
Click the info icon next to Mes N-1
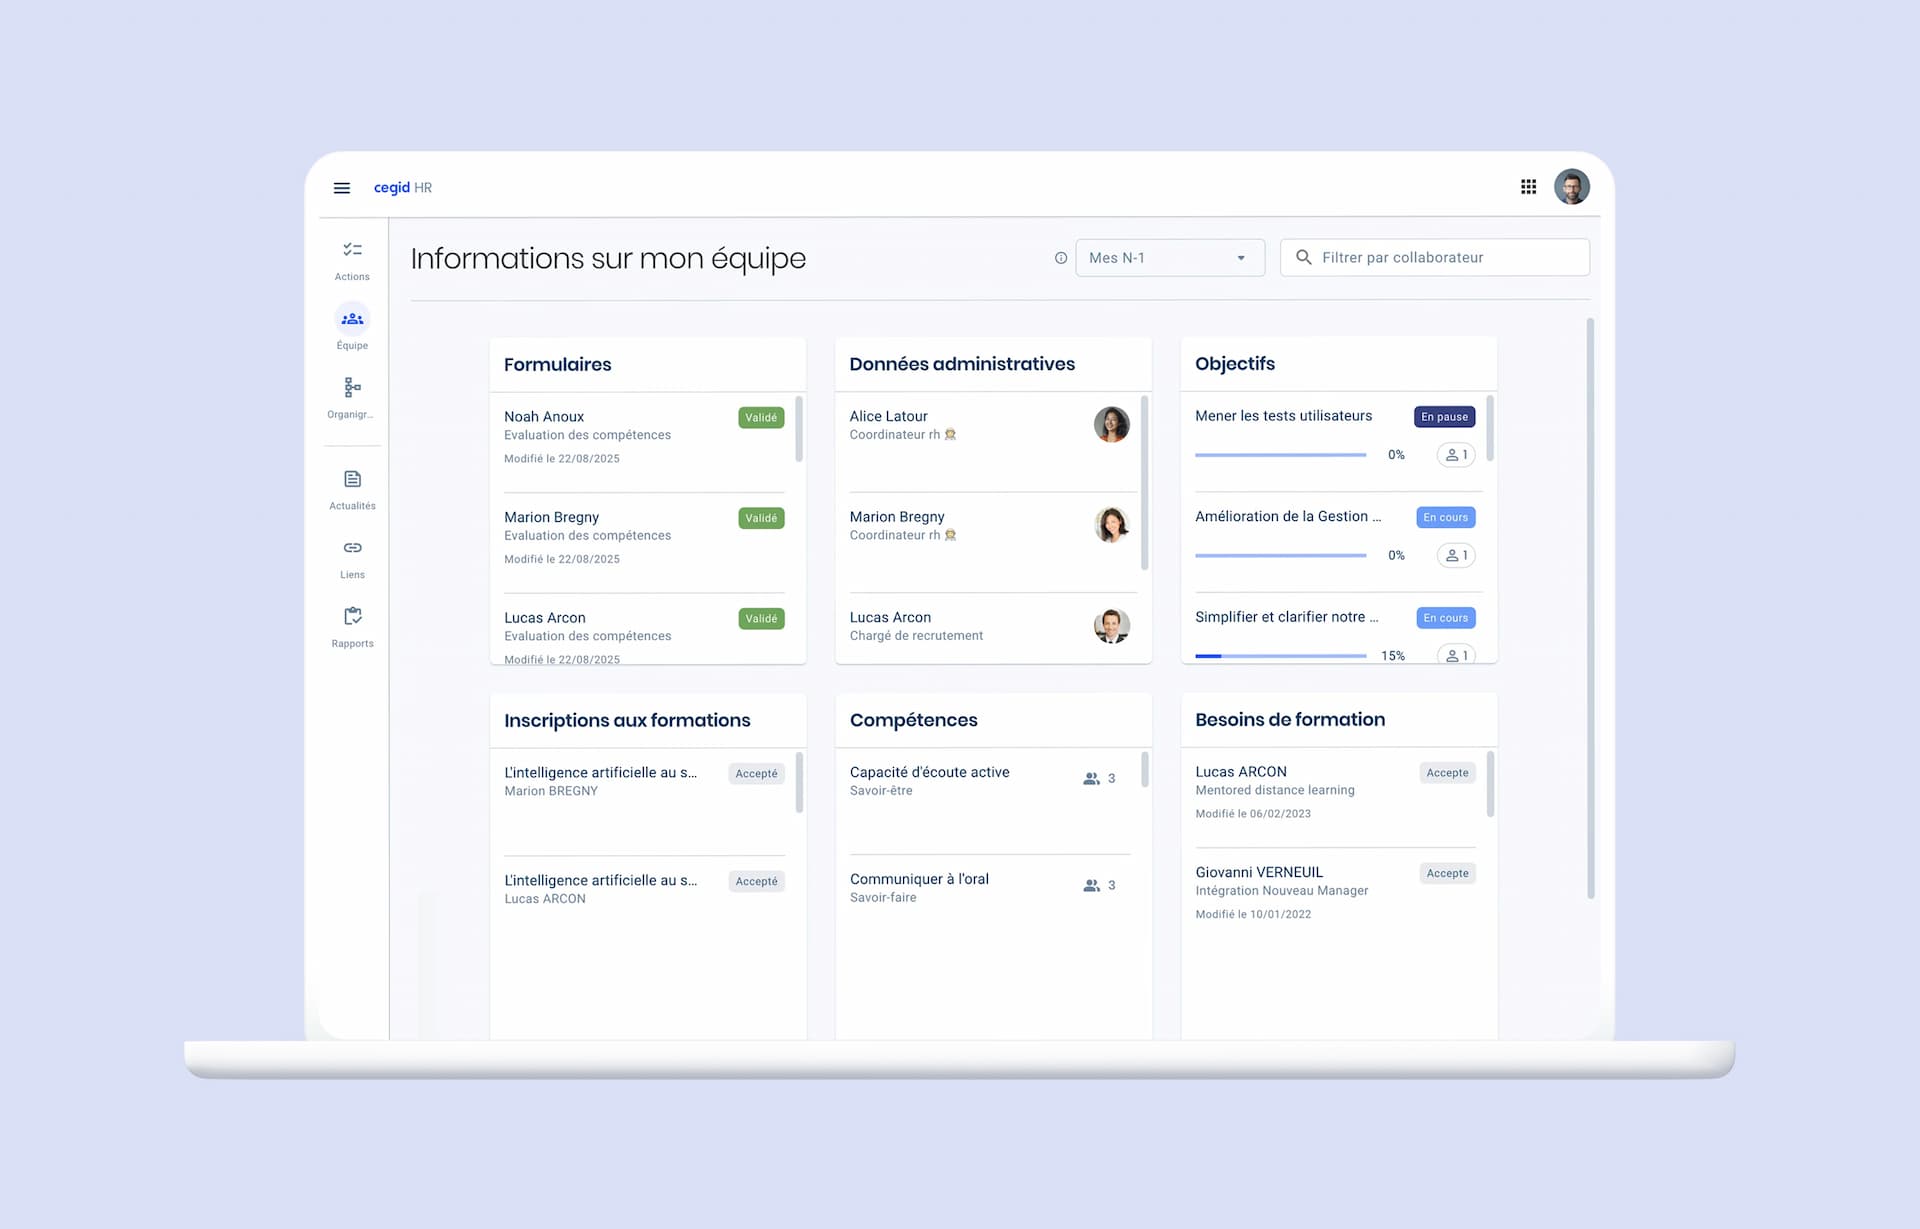click(1061, 258)
